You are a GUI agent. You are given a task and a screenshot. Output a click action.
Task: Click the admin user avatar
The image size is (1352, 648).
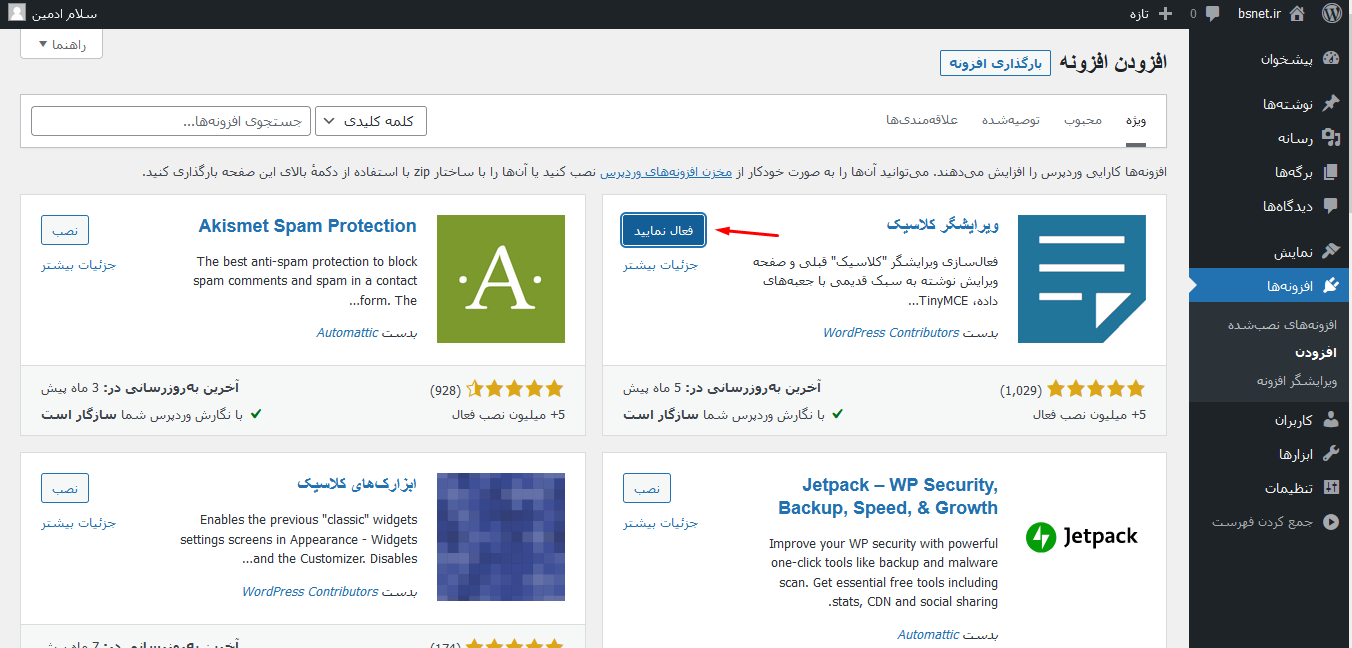point(17,14)
